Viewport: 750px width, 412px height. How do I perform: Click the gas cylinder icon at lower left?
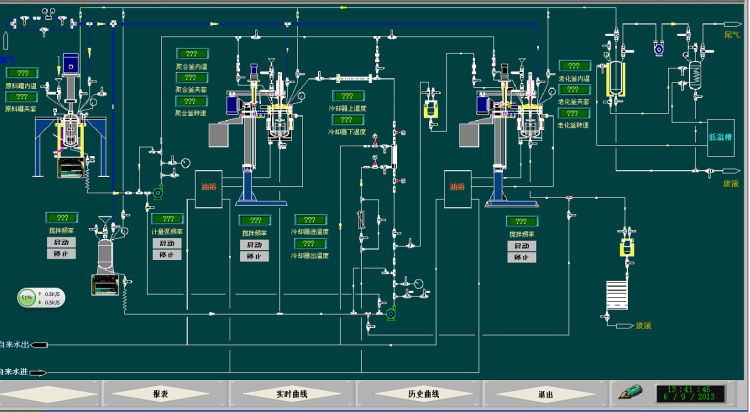coord(104,260)
